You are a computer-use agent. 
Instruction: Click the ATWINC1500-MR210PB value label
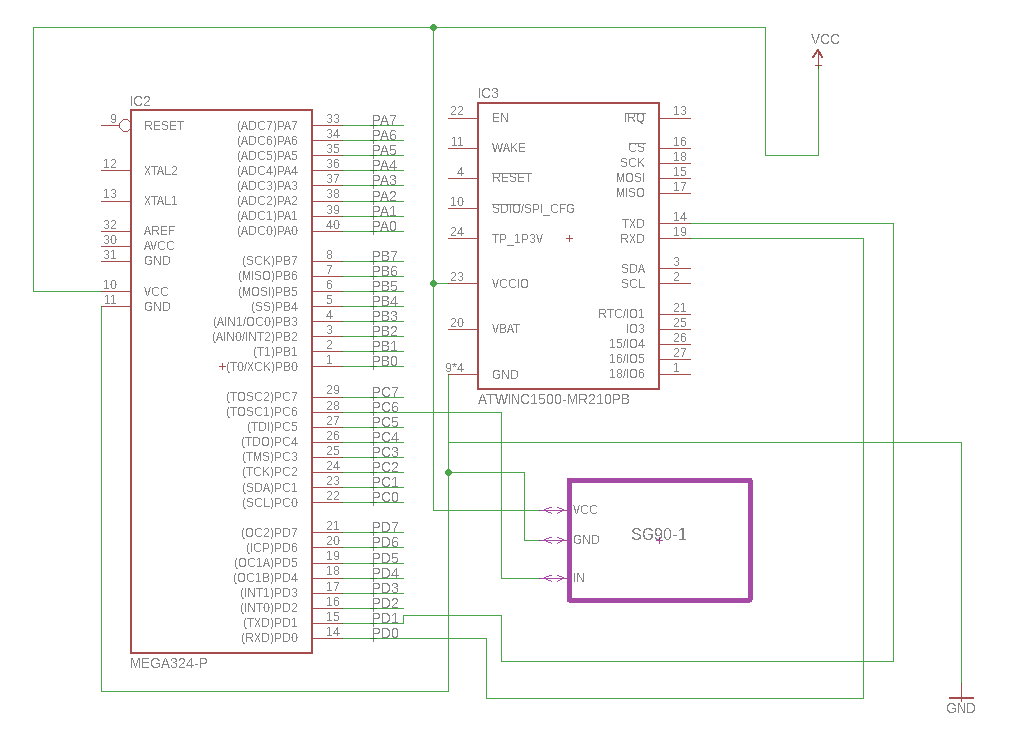tap(553, 399)
